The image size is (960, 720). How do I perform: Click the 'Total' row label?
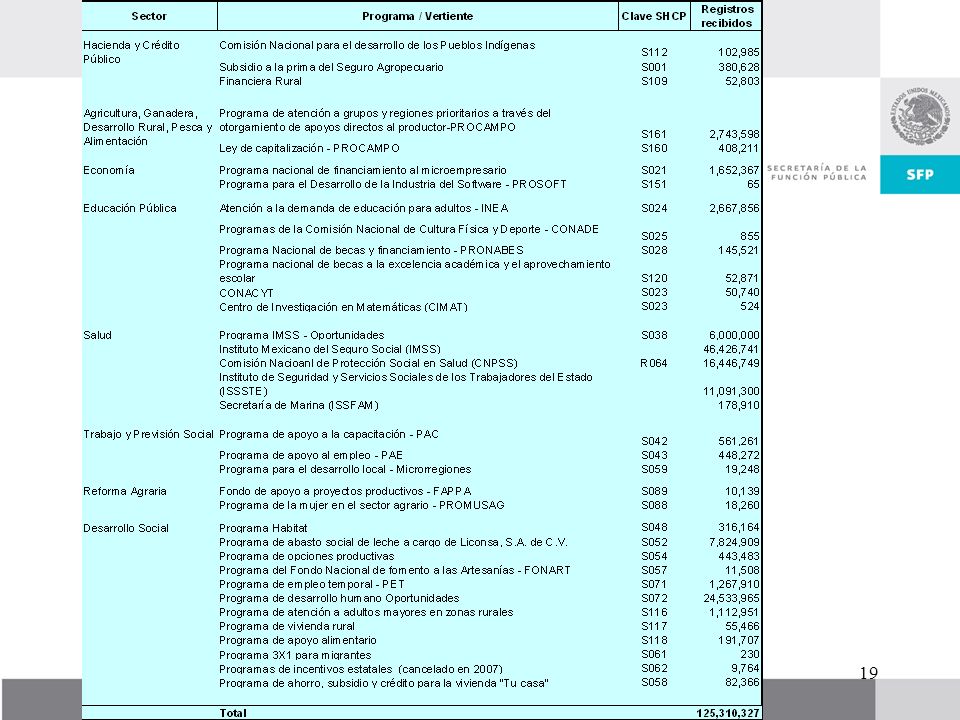point(233,713)
